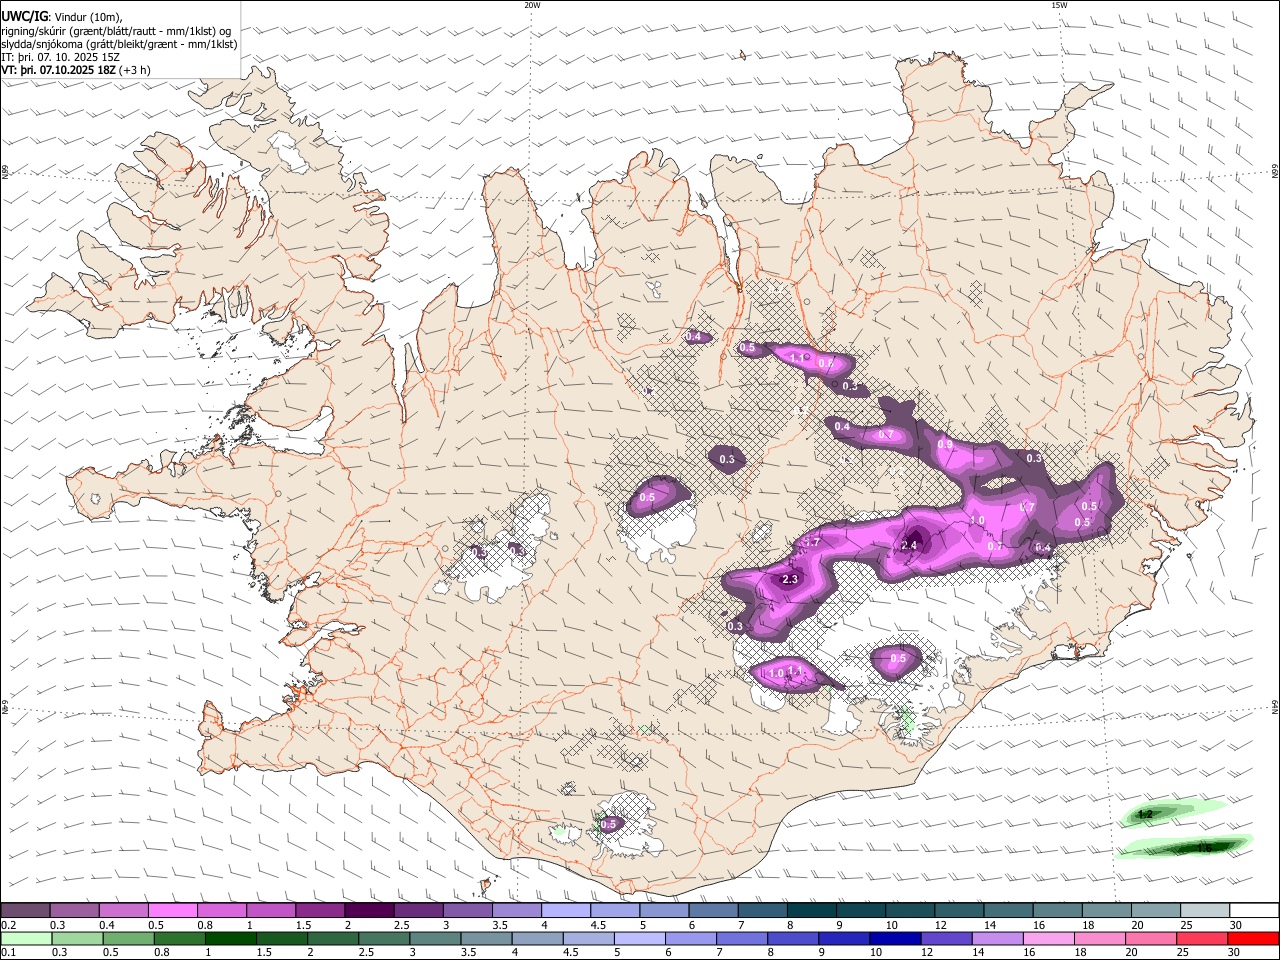This screenshot has height=960, width=1280.
Task: Select blue swatch starting at 9 in rain scale
Action: tap(844, 938)
